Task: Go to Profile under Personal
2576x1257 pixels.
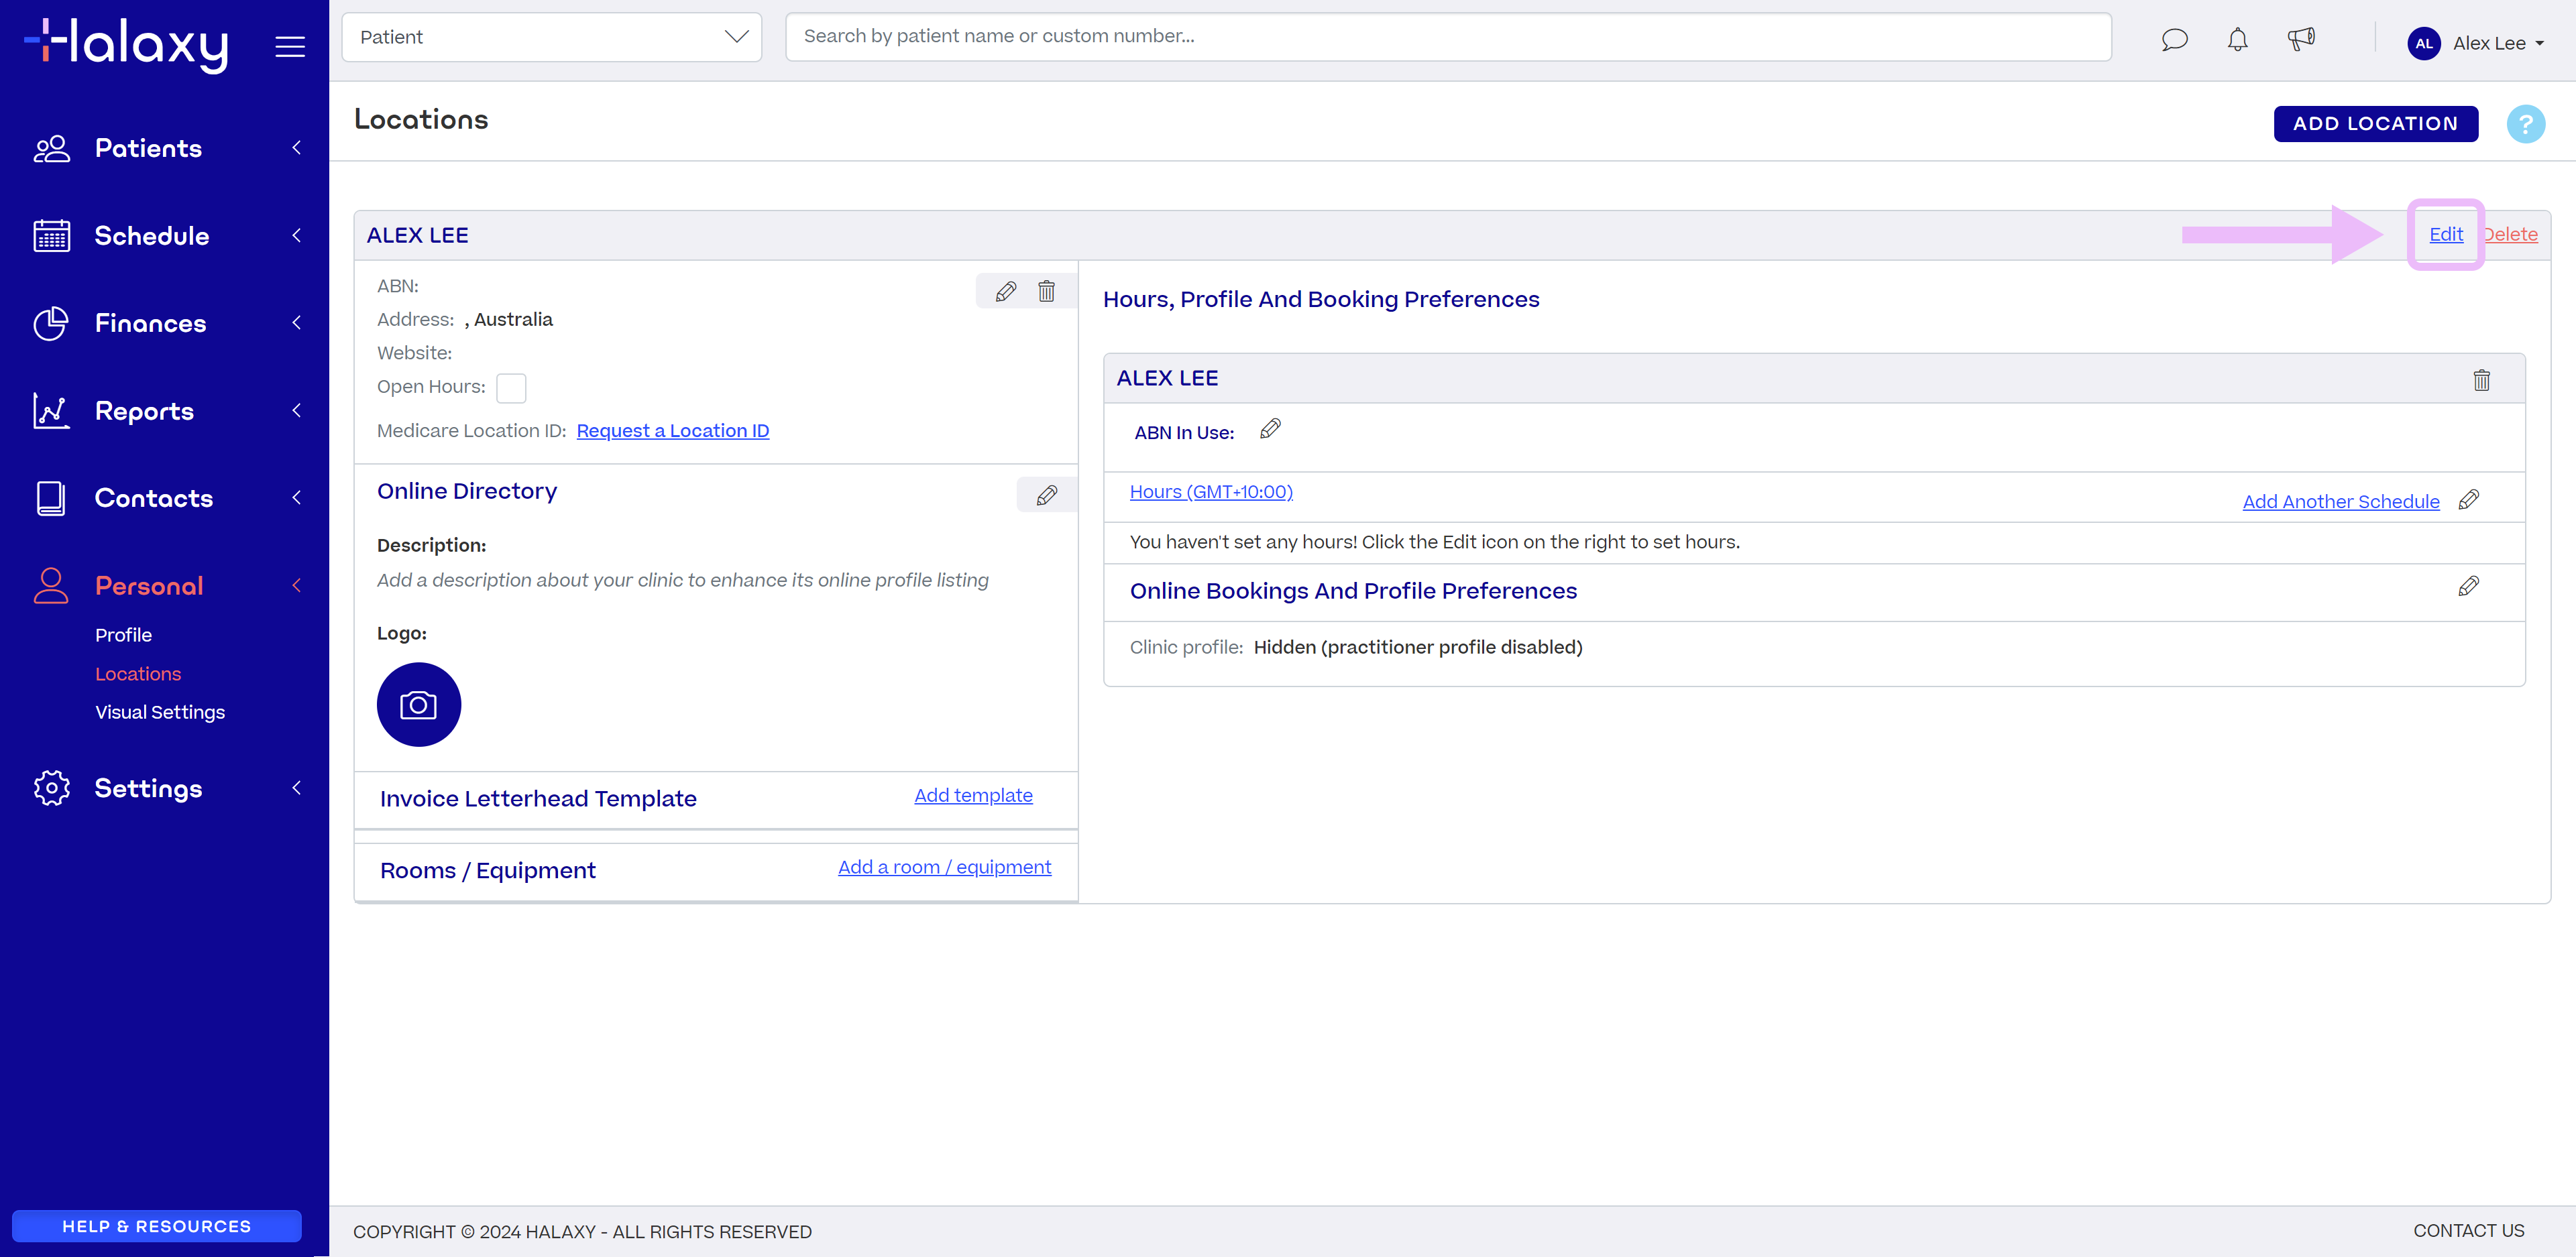Action: tap(123, 635)
